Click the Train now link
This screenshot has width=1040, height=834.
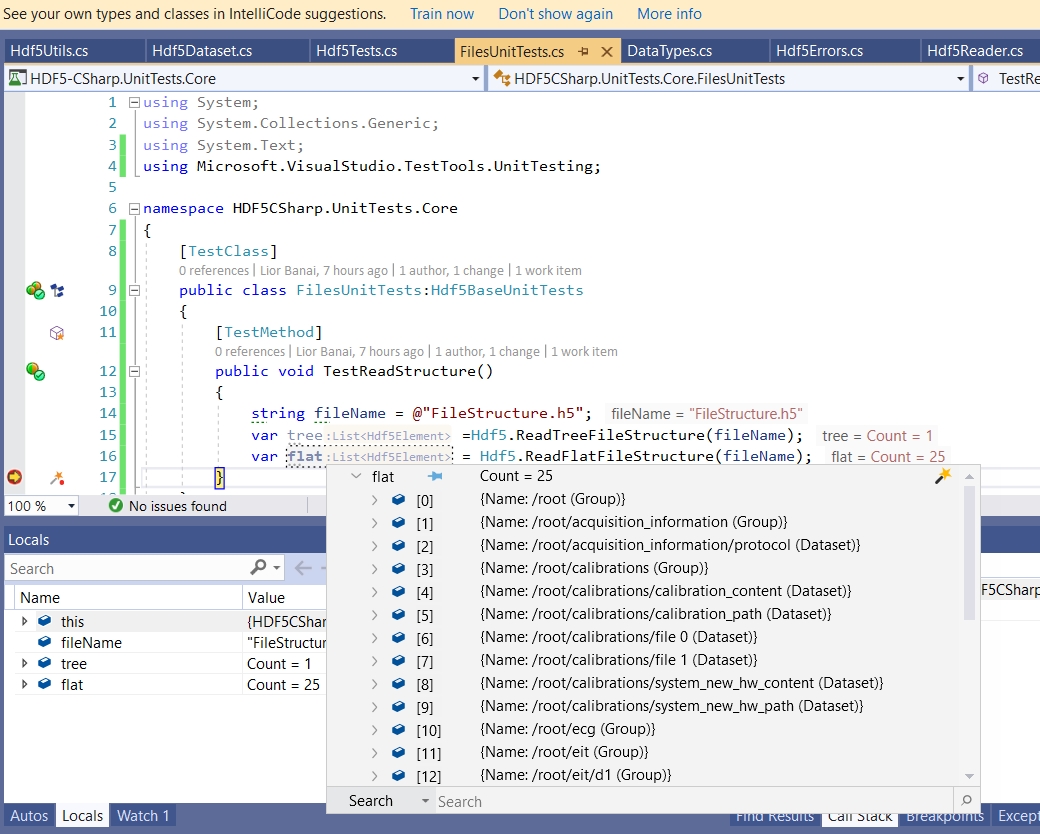pos(441,13)
